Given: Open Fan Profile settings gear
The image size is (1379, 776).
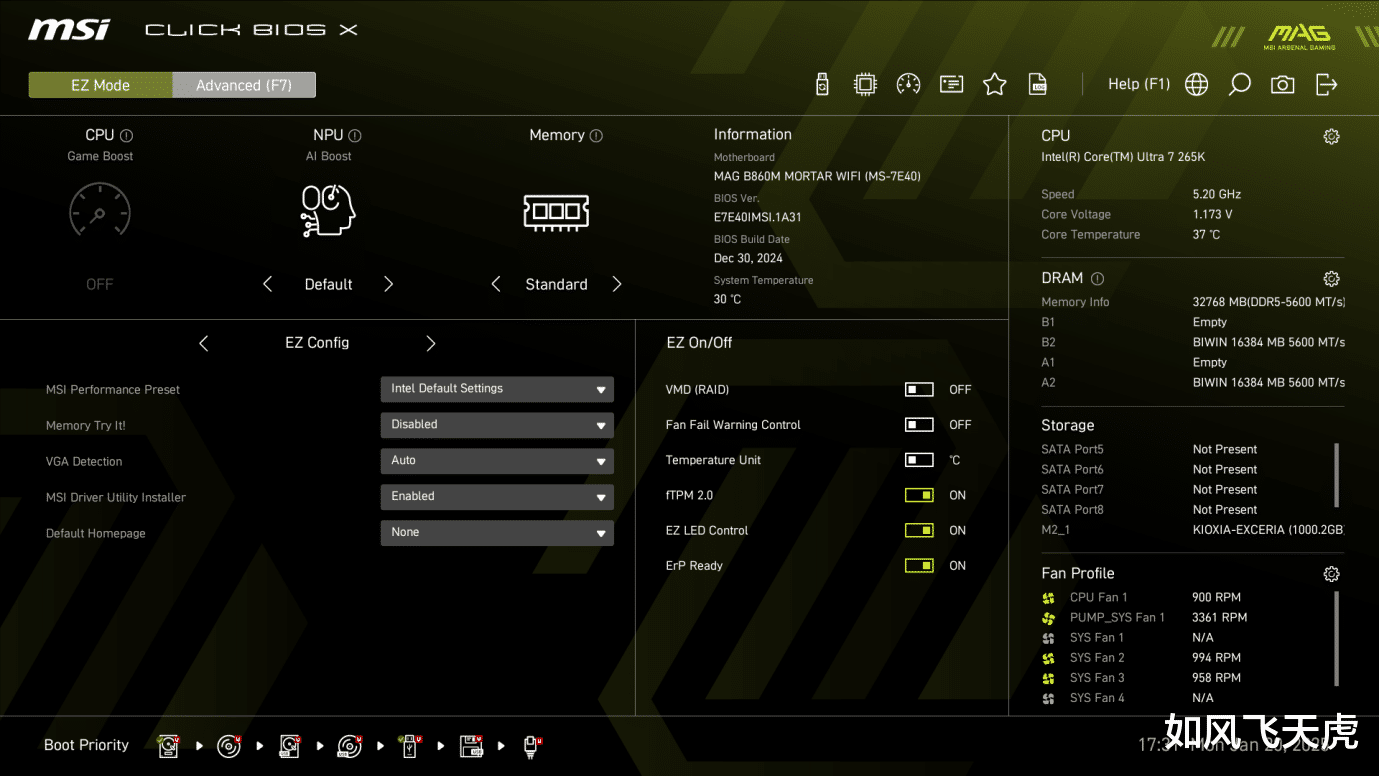Looking at the screenshot, I should (x=1331, y=574).
